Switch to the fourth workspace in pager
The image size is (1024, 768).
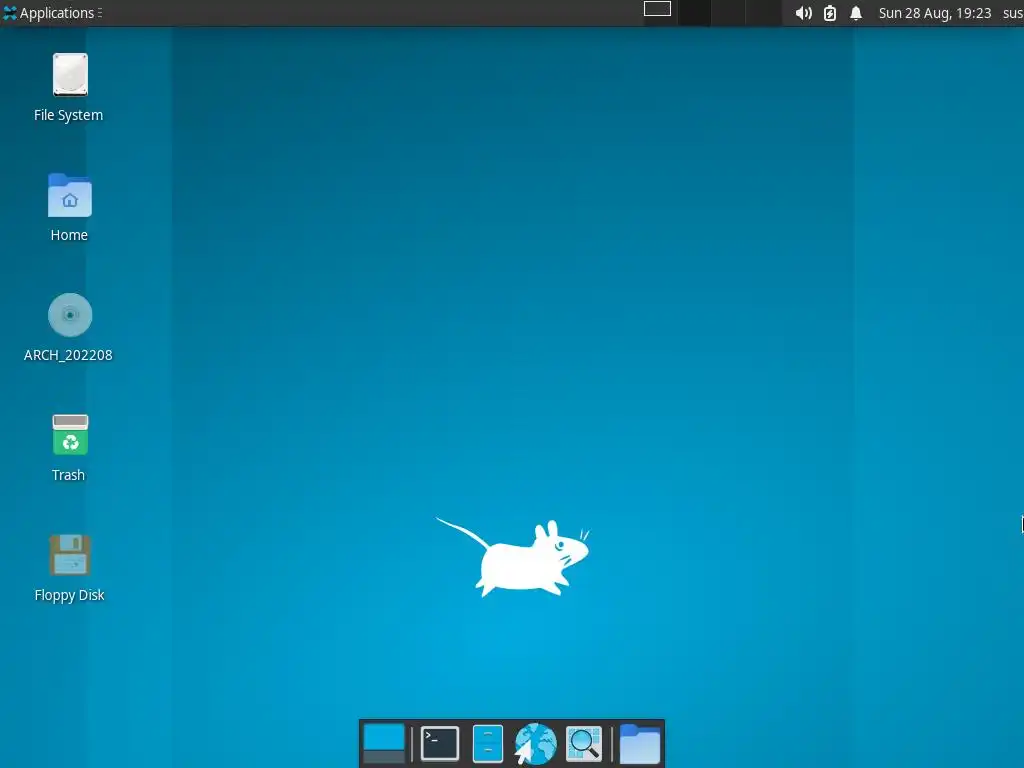[x=763, y=13]
